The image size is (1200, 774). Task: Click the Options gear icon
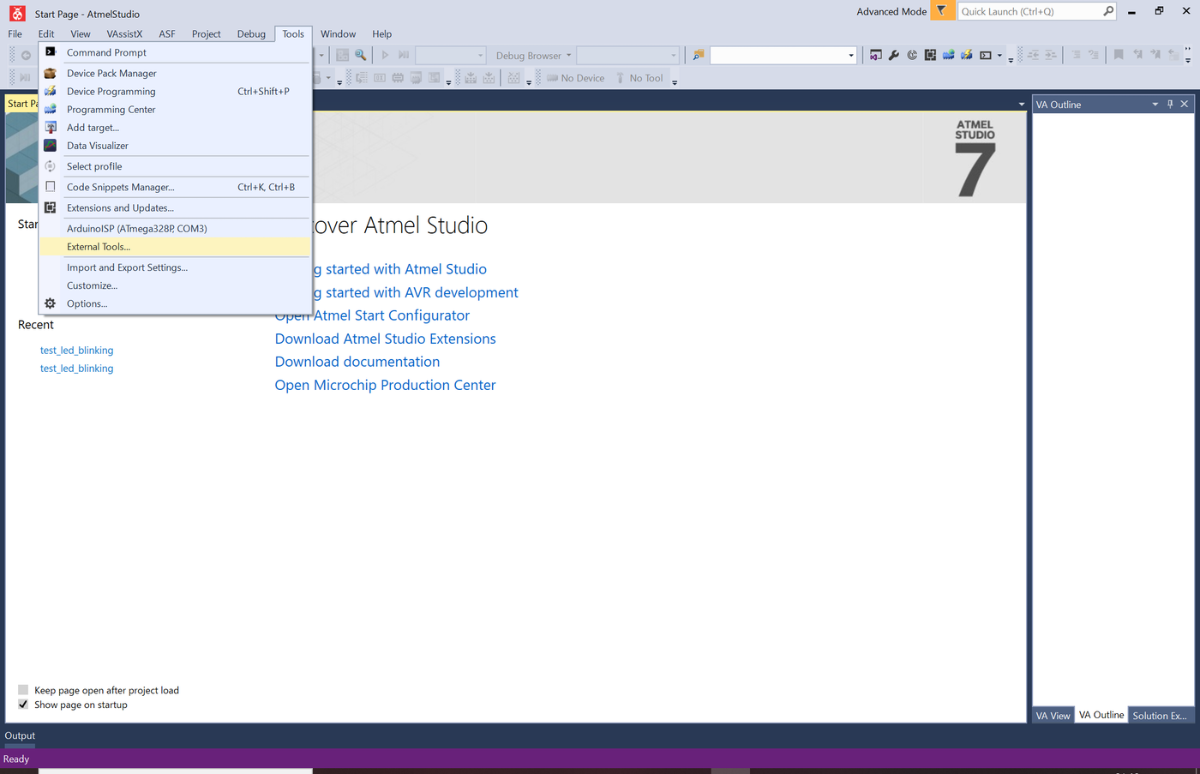pyautogui.click(x=50, y=303)
